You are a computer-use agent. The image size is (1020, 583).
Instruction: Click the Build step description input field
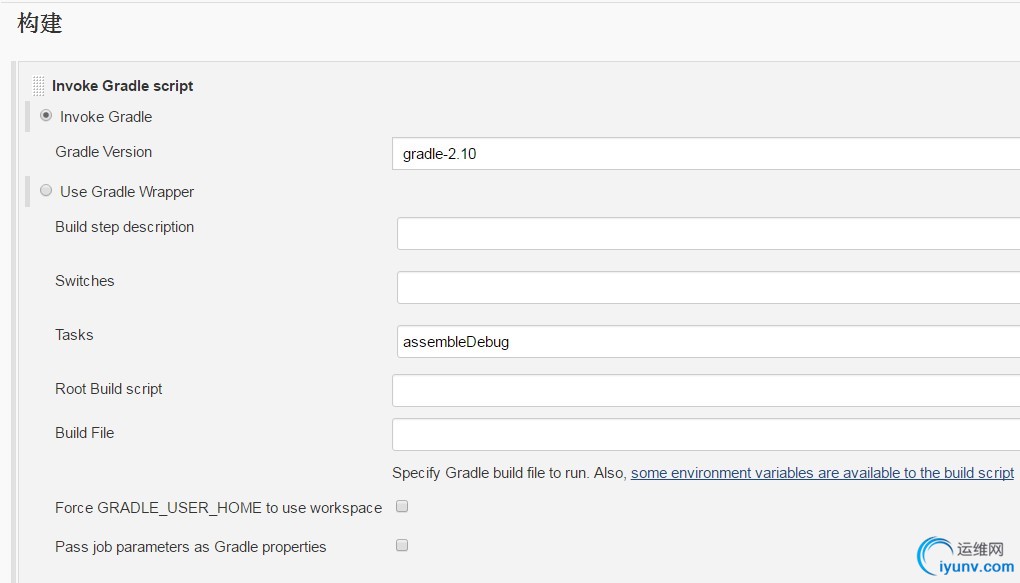pyautogui.click(x=708, y=234)
